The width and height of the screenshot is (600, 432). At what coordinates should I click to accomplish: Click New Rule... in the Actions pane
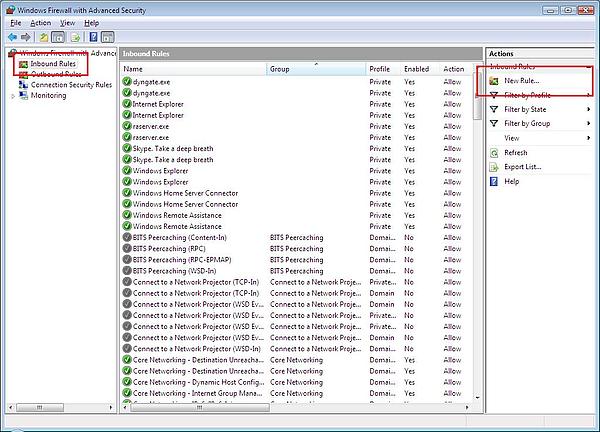pos(522,81)
